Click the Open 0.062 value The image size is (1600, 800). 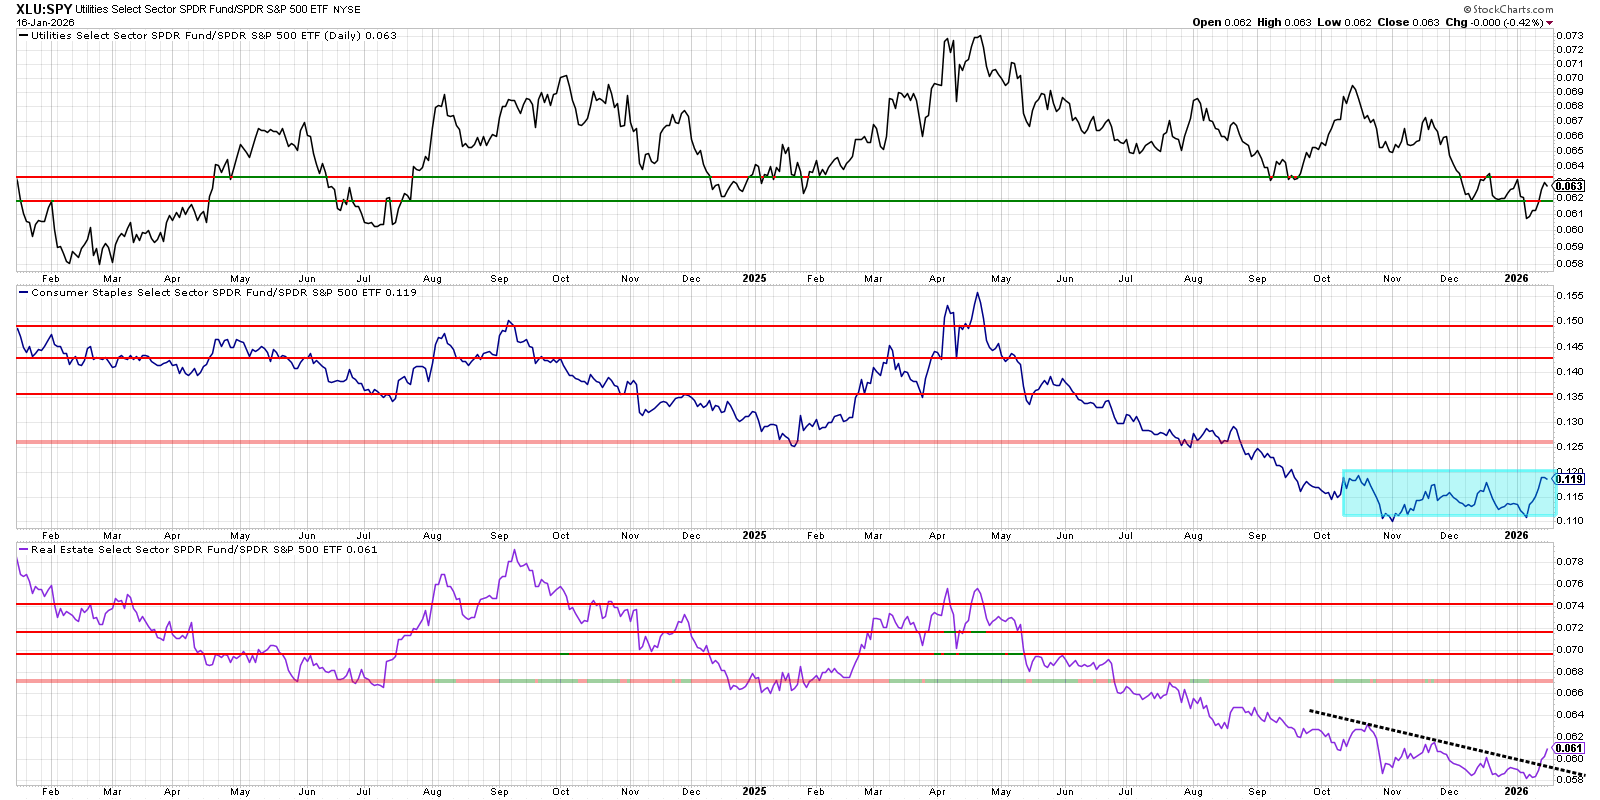coord(1222,22)
